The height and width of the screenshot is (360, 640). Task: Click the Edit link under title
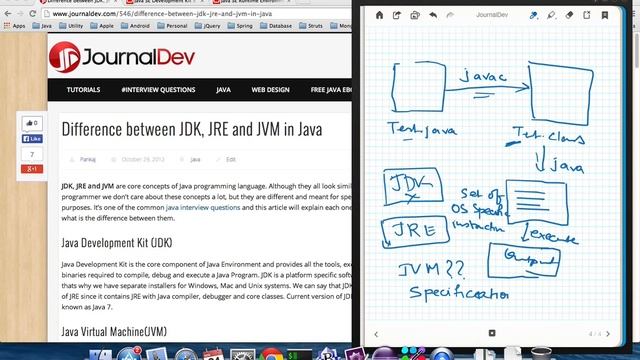click(x=231, y=160)
